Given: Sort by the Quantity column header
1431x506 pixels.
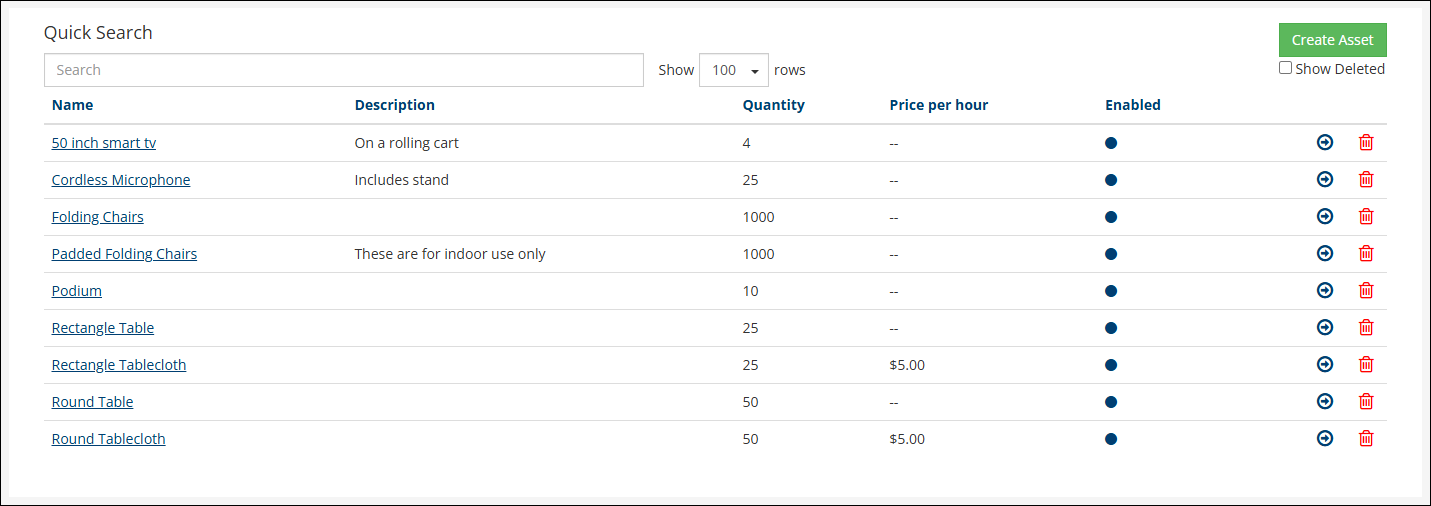Looking at the screenshot, I should click(773, 105).
